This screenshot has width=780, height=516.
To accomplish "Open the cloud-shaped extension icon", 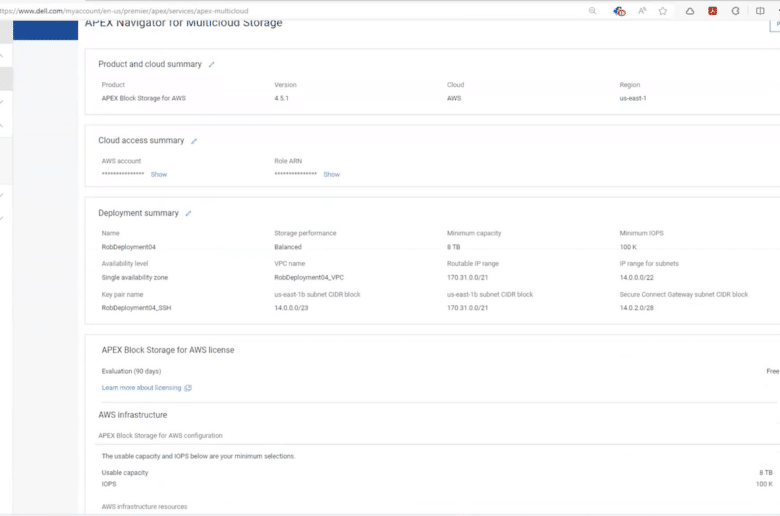I will point(689,11).
